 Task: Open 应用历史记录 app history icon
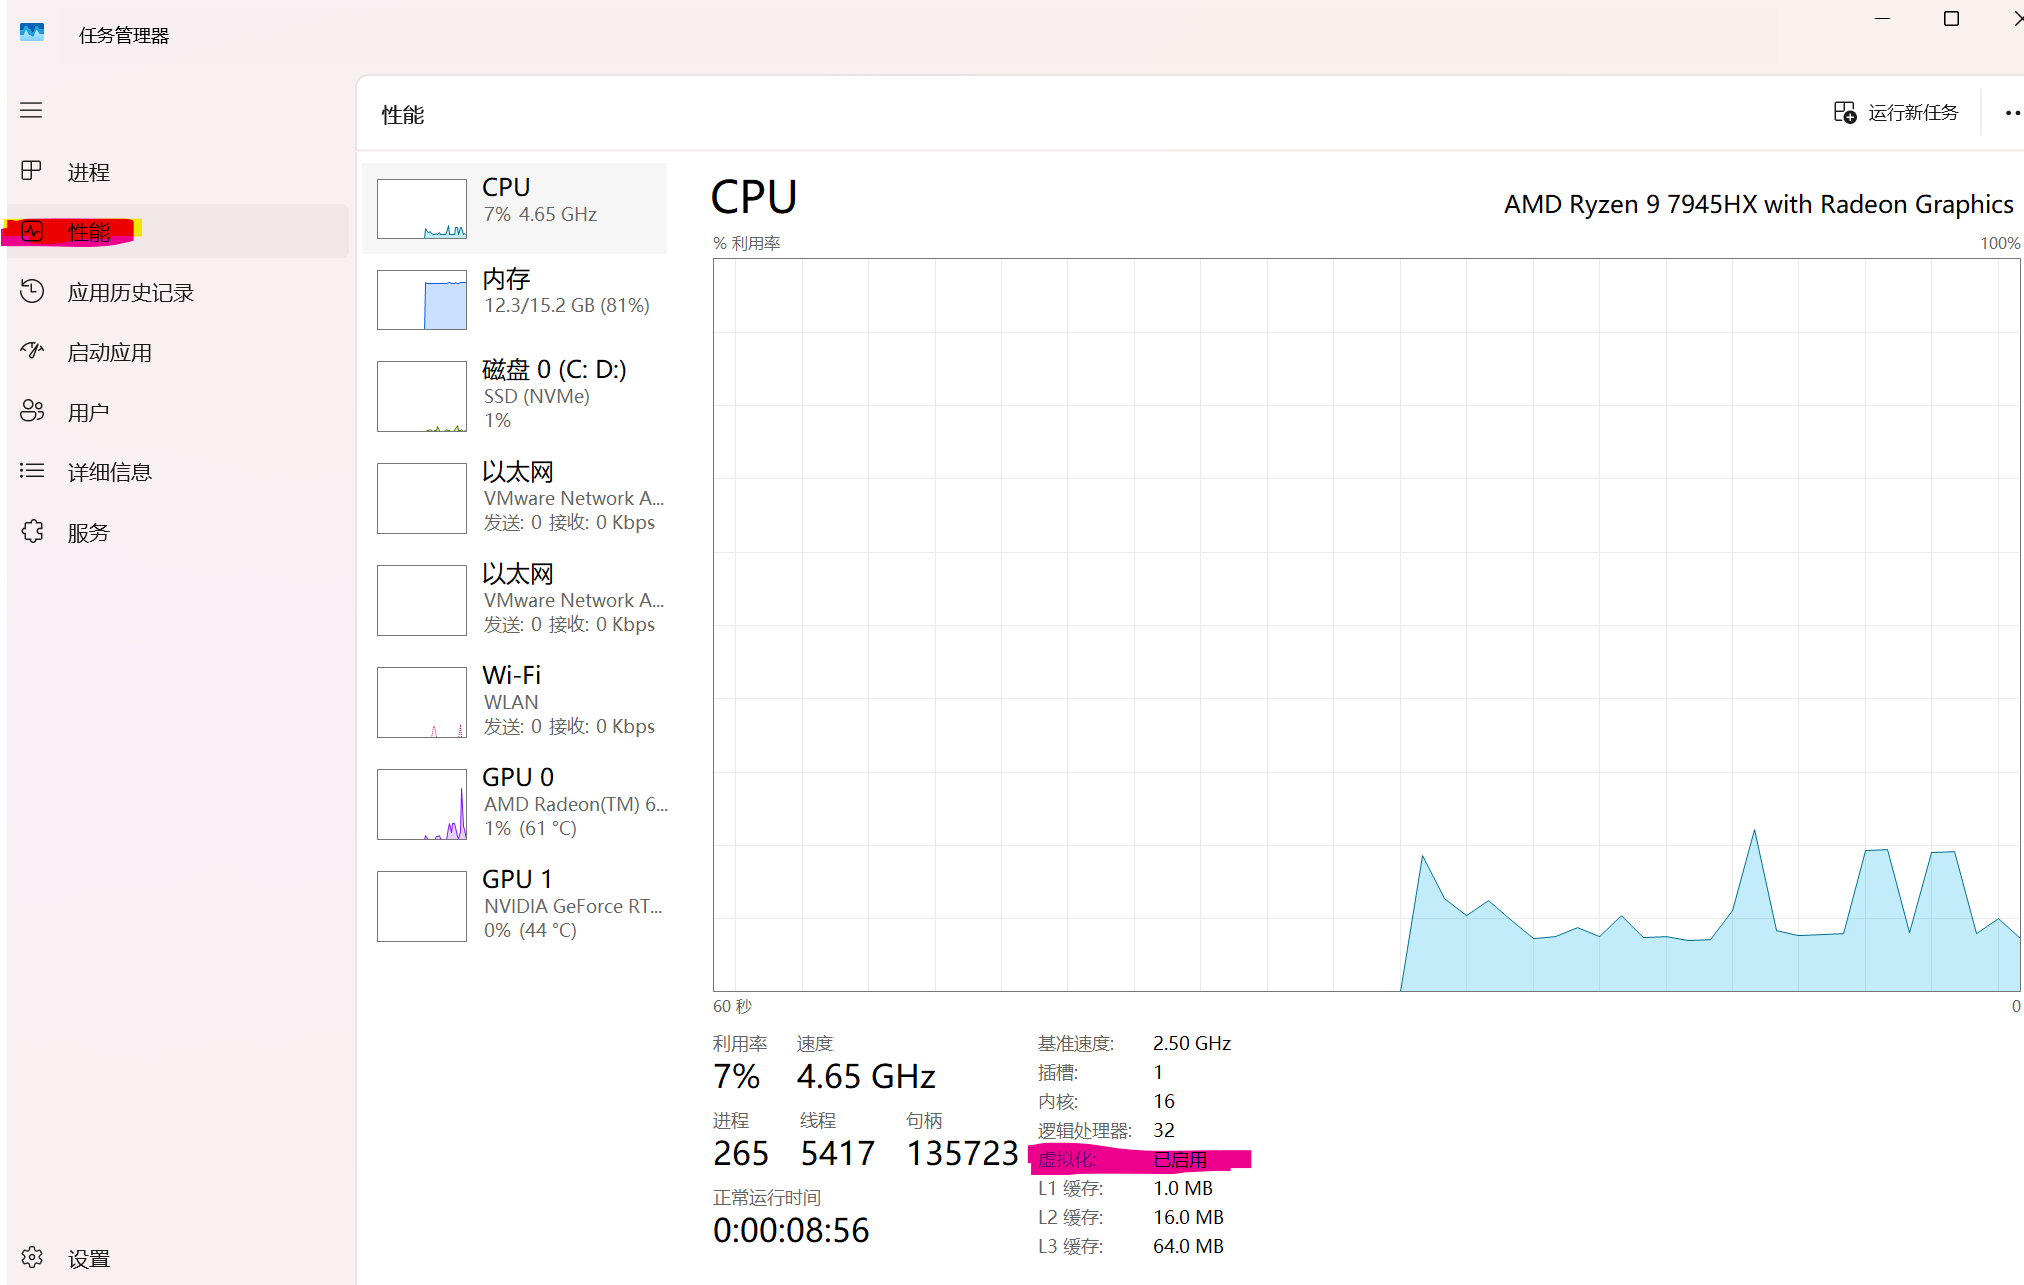tap(31, 291)
